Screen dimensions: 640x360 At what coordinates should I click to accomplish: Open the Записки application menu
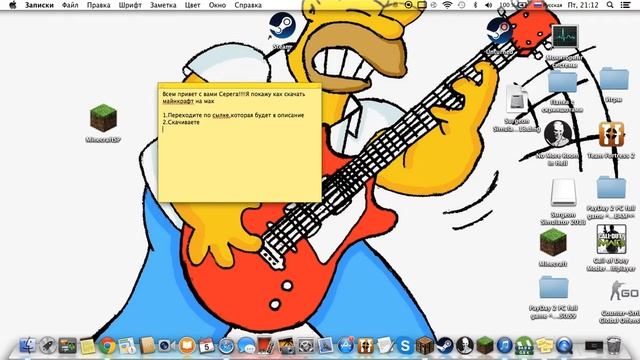pyautogui.click(x=39, y=5)
